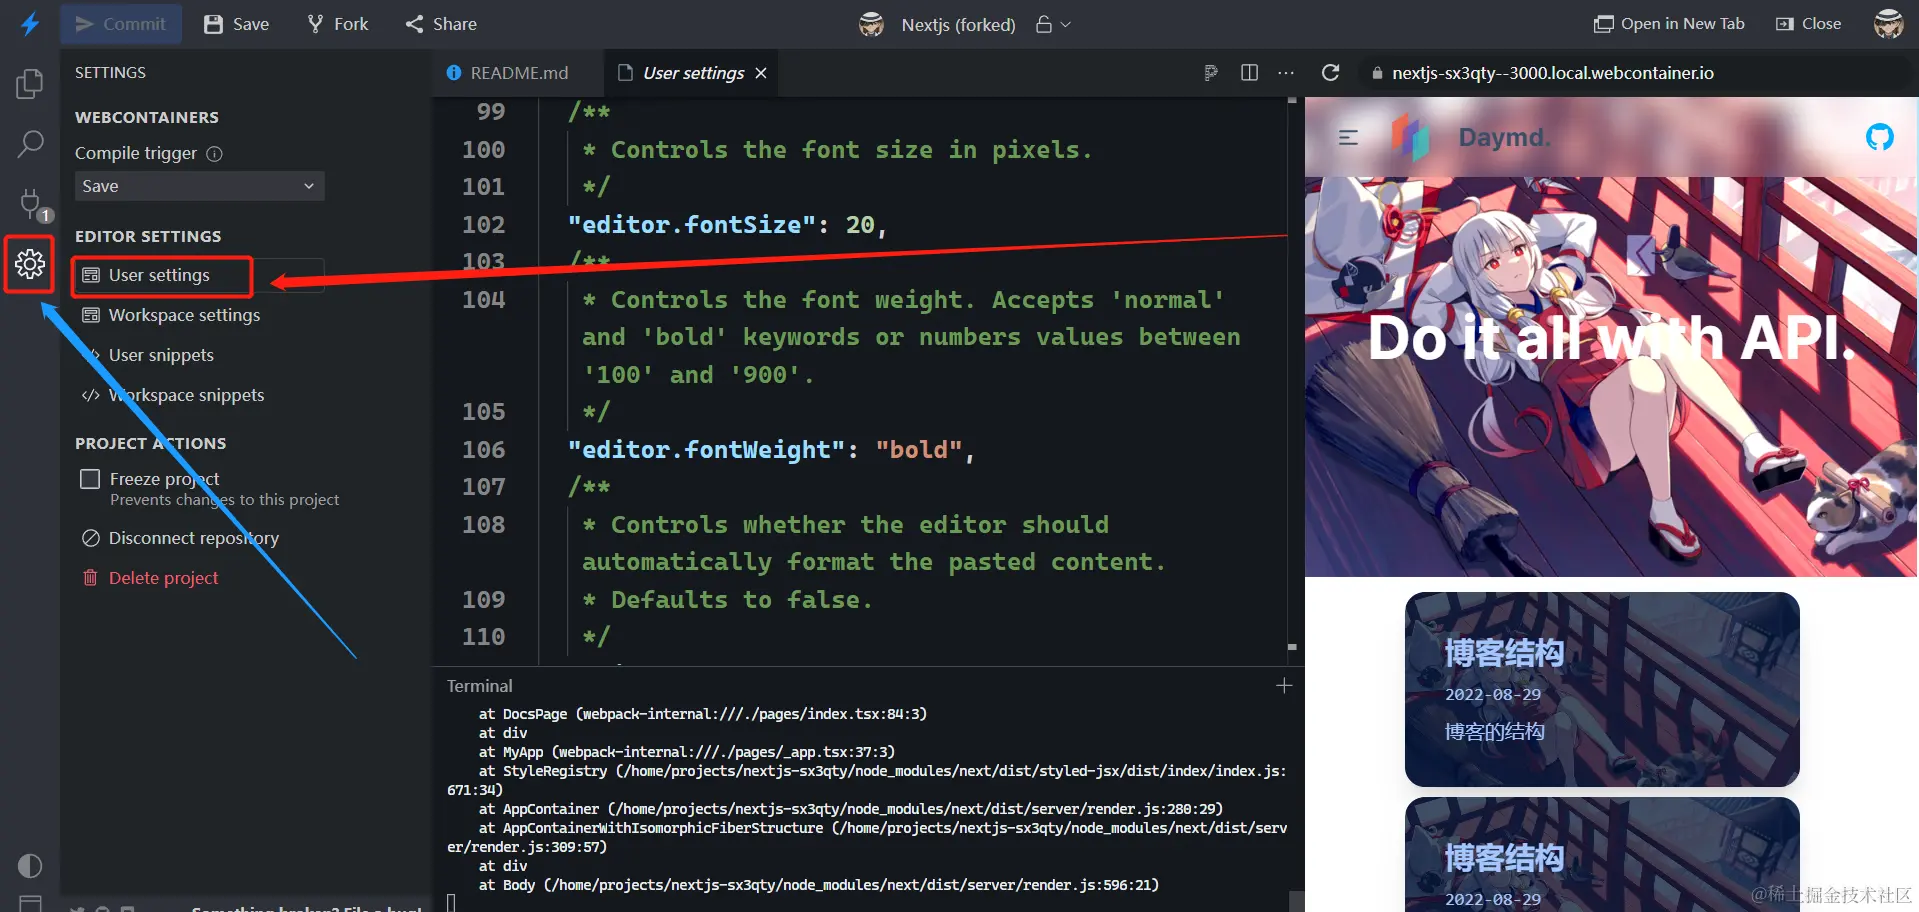This screenshot has width=1919, height=912.
Task: Open the Daymd hamburger menu
Action: [x=1348, y=137]
